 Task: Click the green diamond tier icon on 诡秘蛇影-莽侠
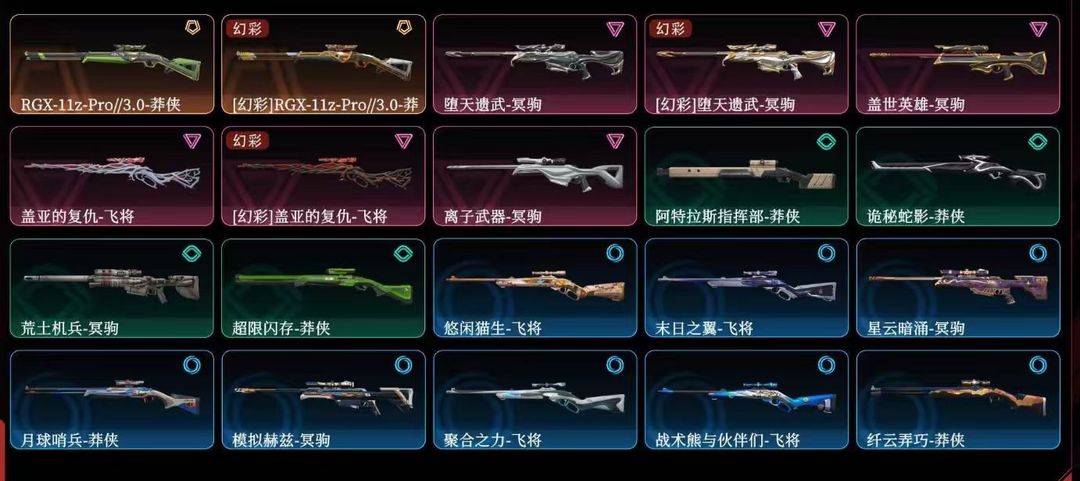point(1038,141)
